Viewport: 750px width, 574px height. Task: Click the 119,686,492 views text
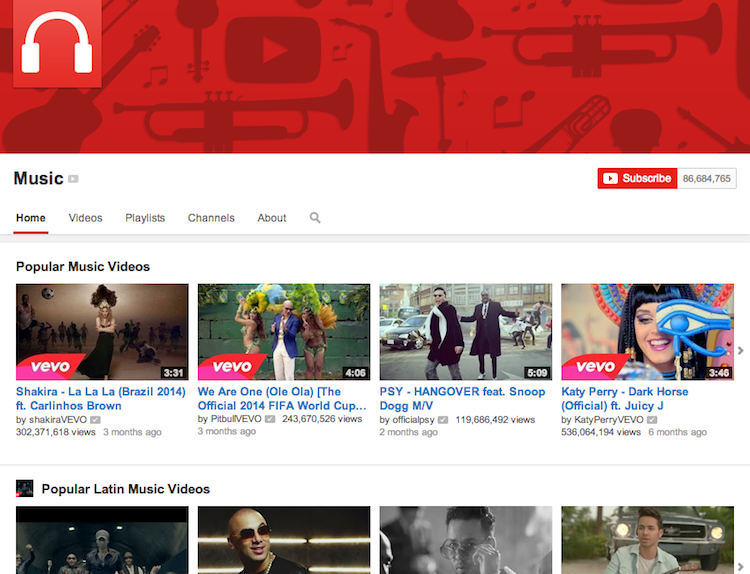tap(495, 420)
